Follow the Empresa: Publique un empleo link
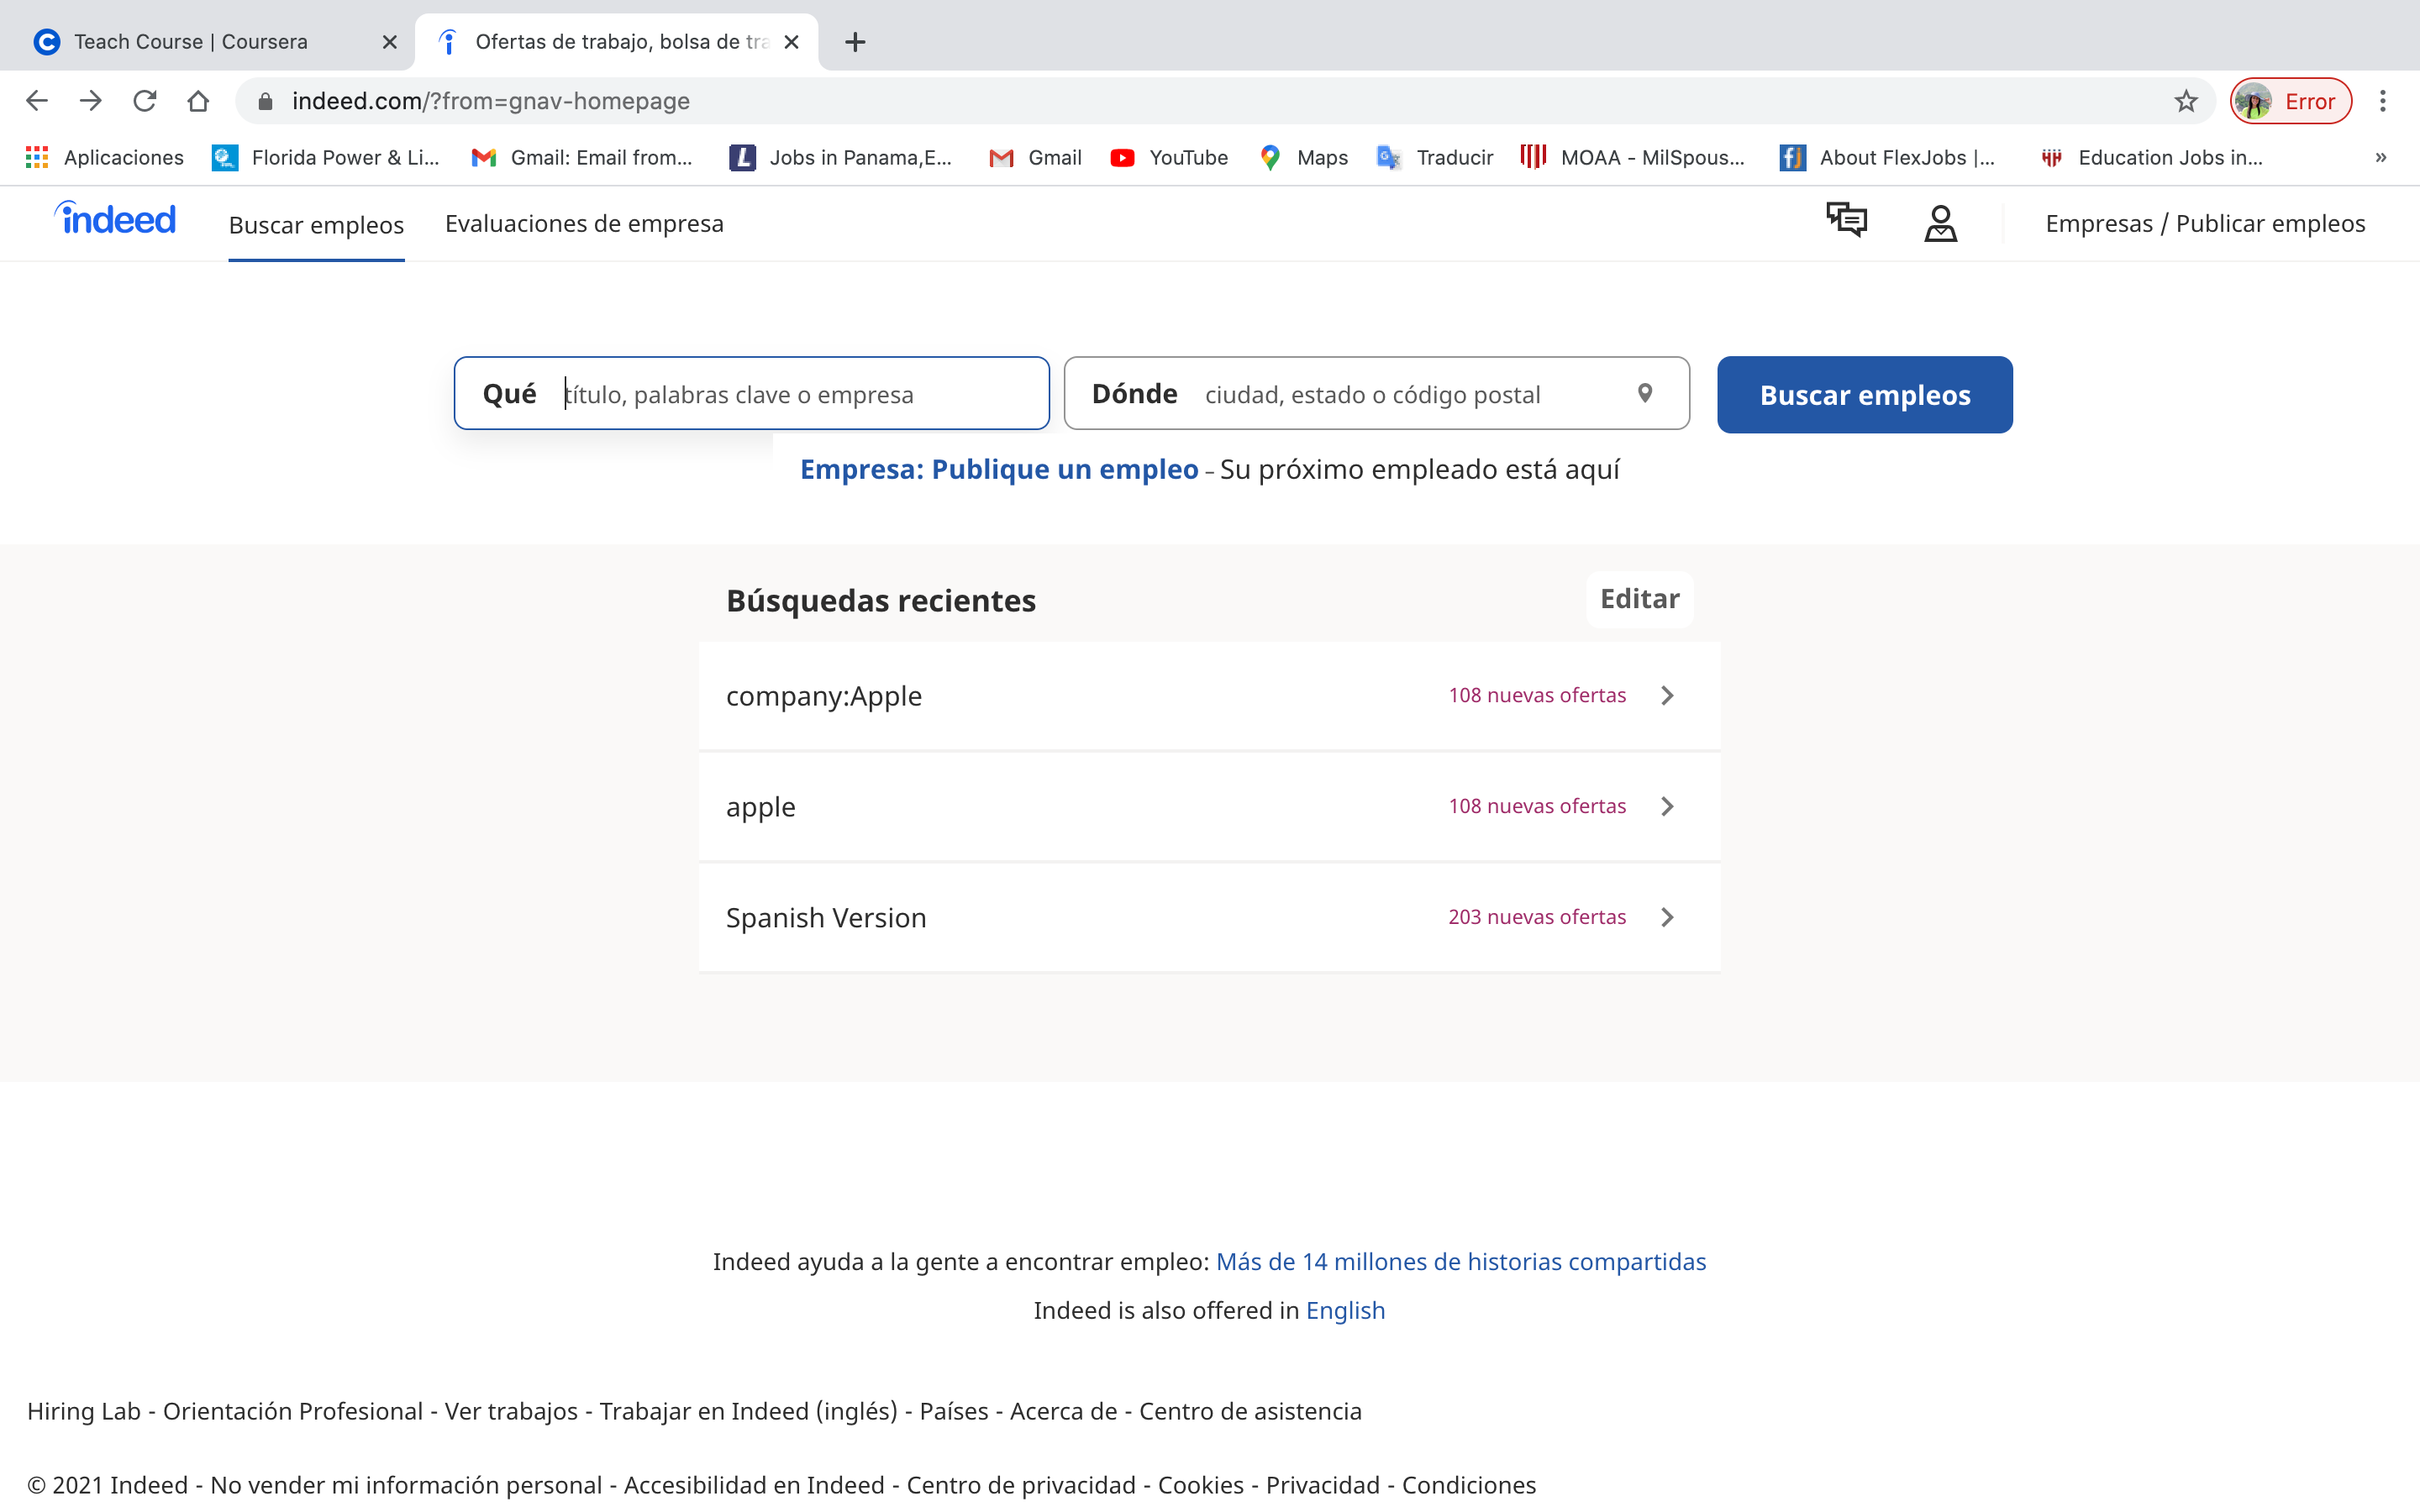Screen dimensions: 2420x1512 pyautogui.click(x=998, y=469)
